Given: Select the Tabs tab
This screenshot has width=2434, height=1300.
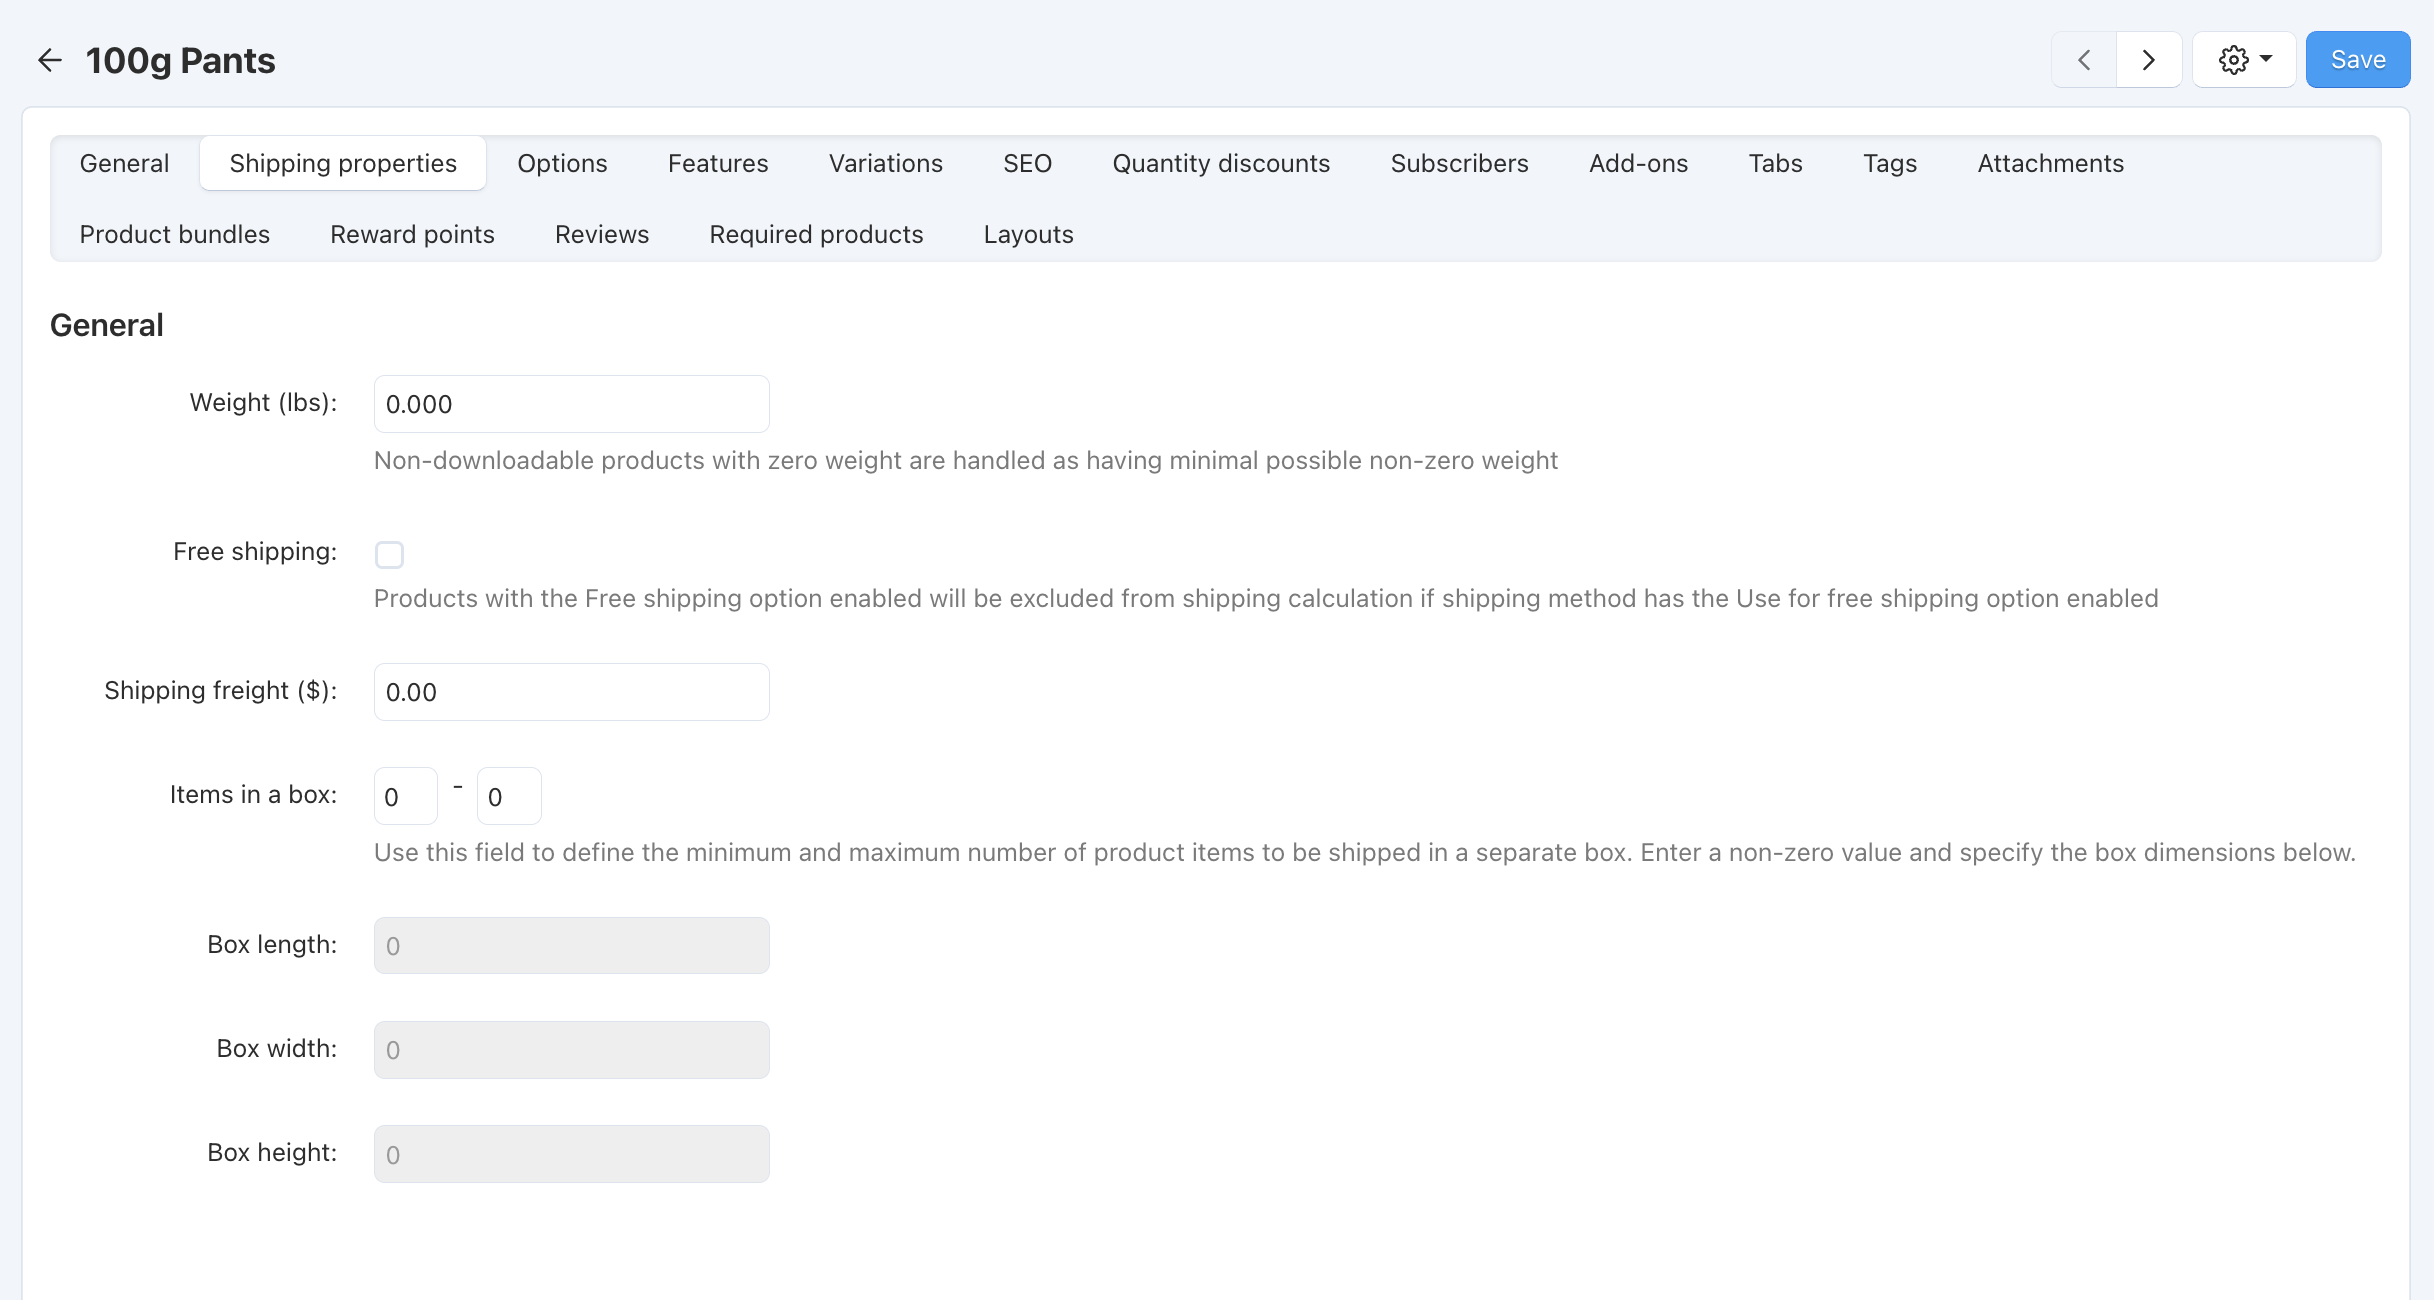Looking at the screenshot, I should point(1775,163).
